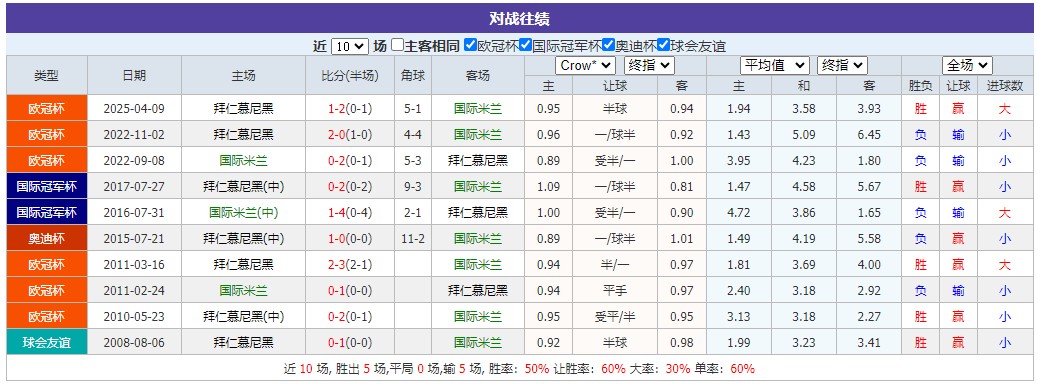Open the 終指 dropdown beside Crow*
The width and height of the screenshot is (1037, 384).
tap(649, 65)
